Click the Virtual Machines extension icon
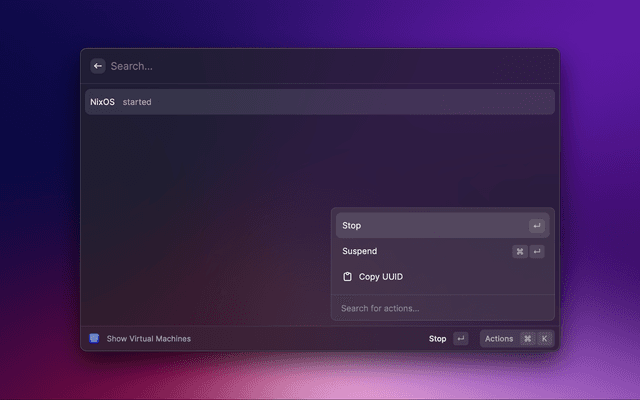 [94, 339]
